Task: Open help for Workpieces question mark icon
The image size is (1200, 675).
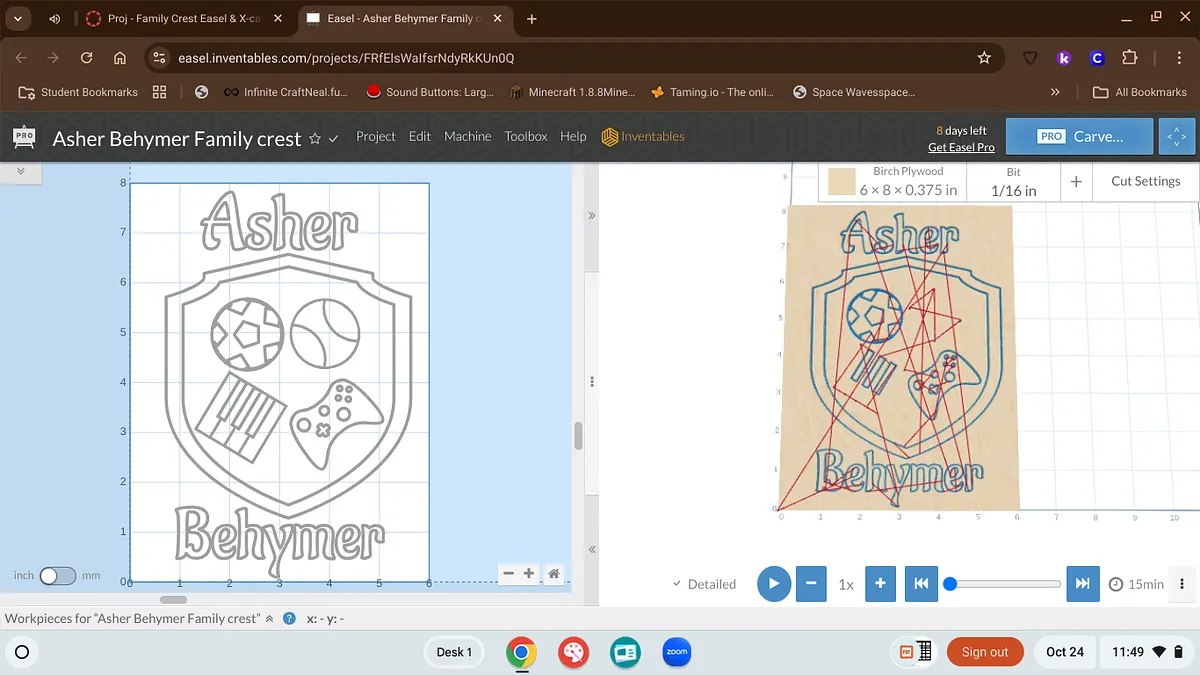Action: [289, 619]
